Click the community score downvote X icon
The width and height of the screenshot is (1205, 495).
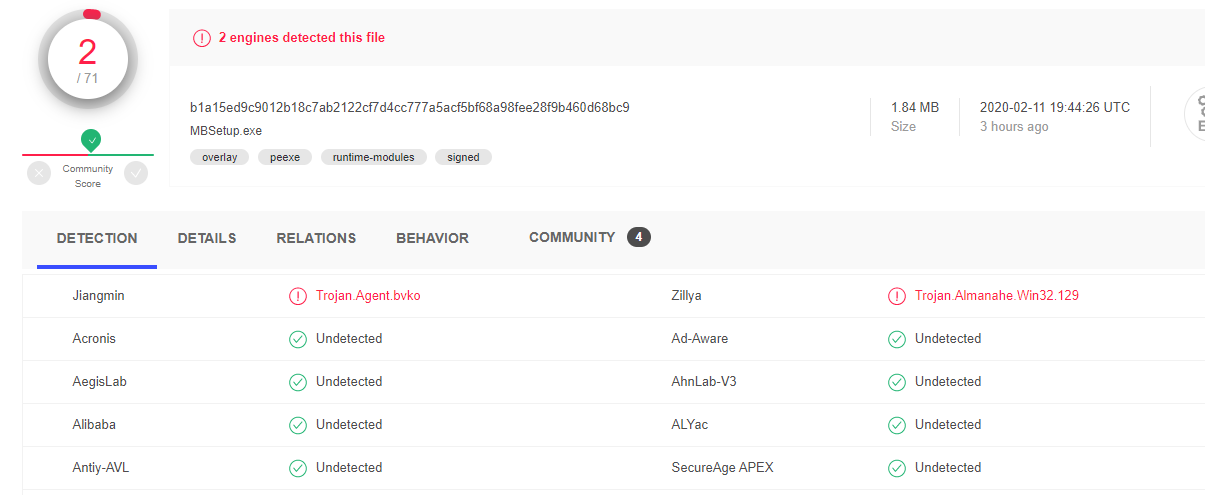point(39,173)
